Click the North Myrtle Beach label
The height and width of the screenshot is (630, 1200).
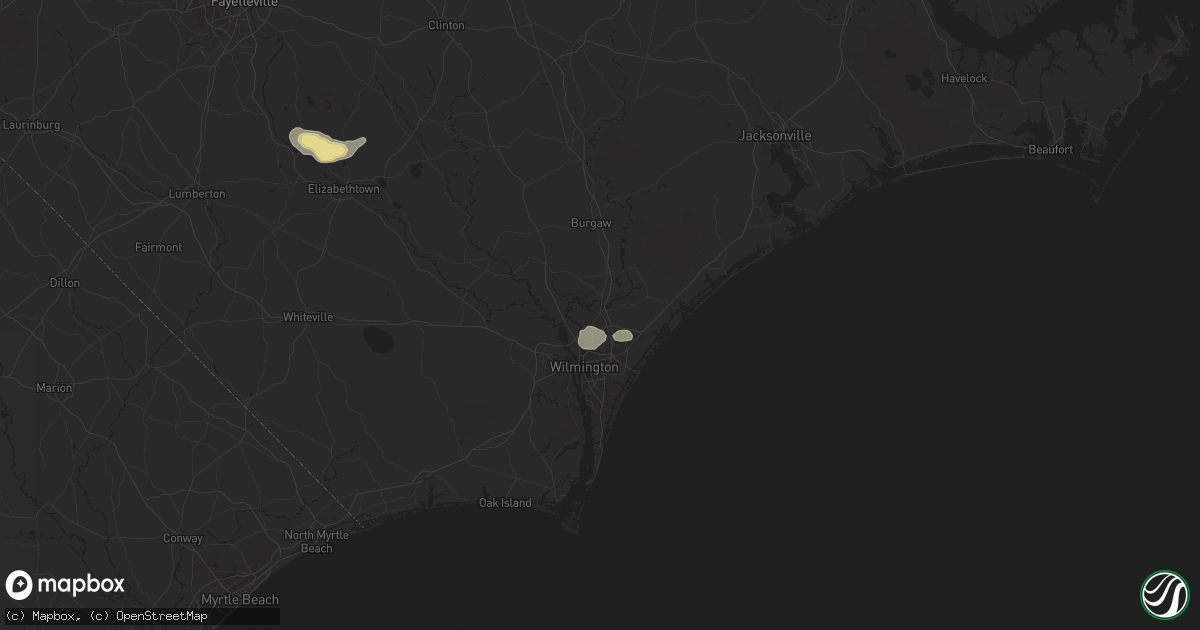[317, 542]
